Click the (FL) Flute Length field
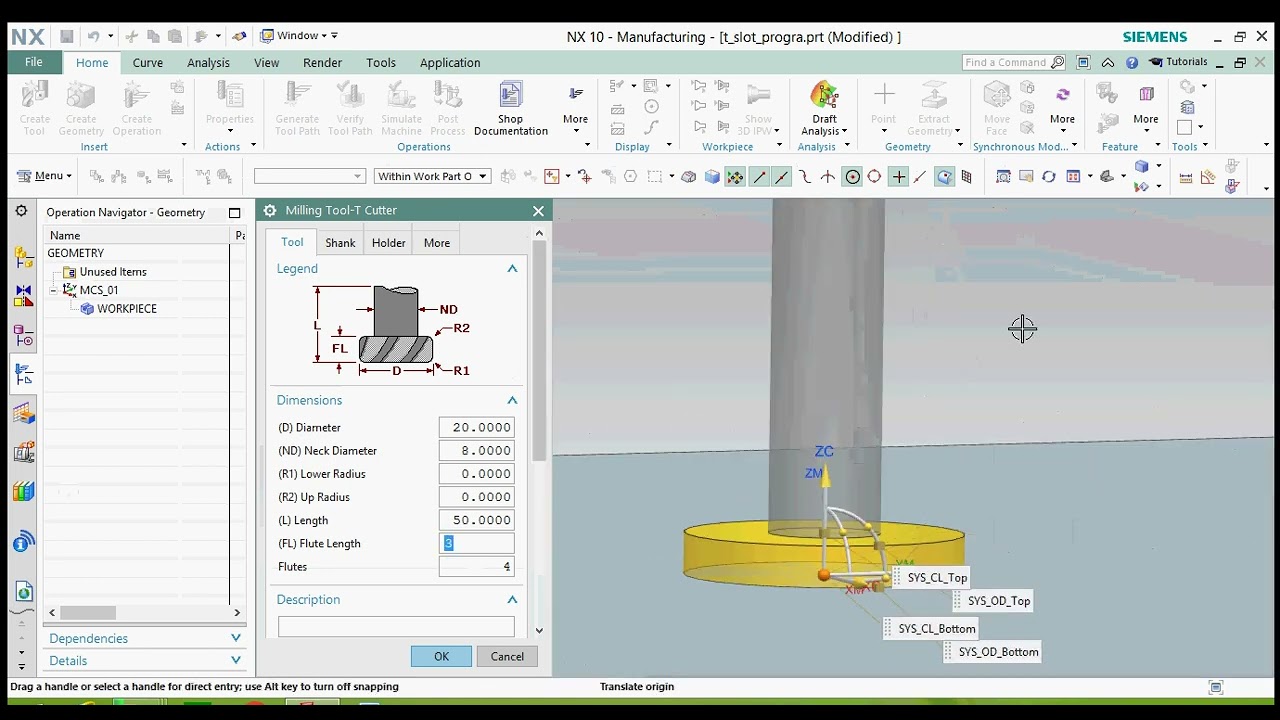 tap(476, 543)
